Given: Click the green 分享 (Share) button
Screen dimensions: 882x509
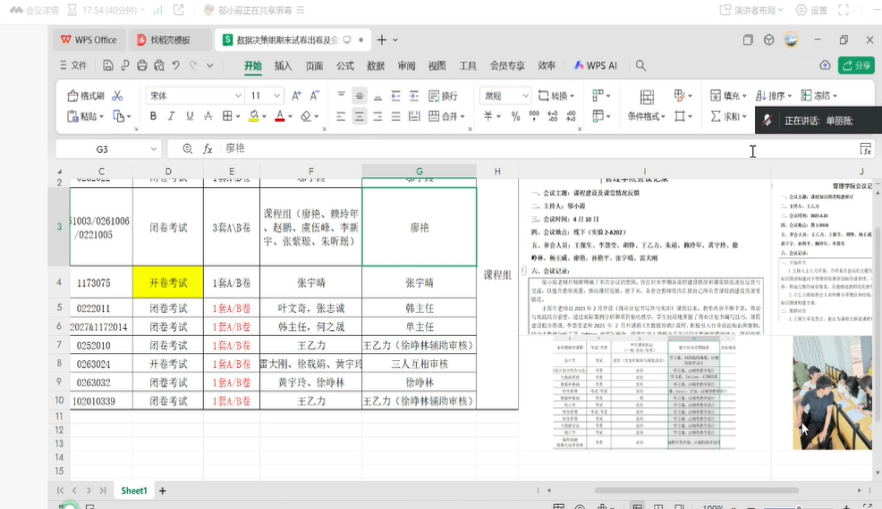Looking at the screenshot, I should (x=857, y=65).
